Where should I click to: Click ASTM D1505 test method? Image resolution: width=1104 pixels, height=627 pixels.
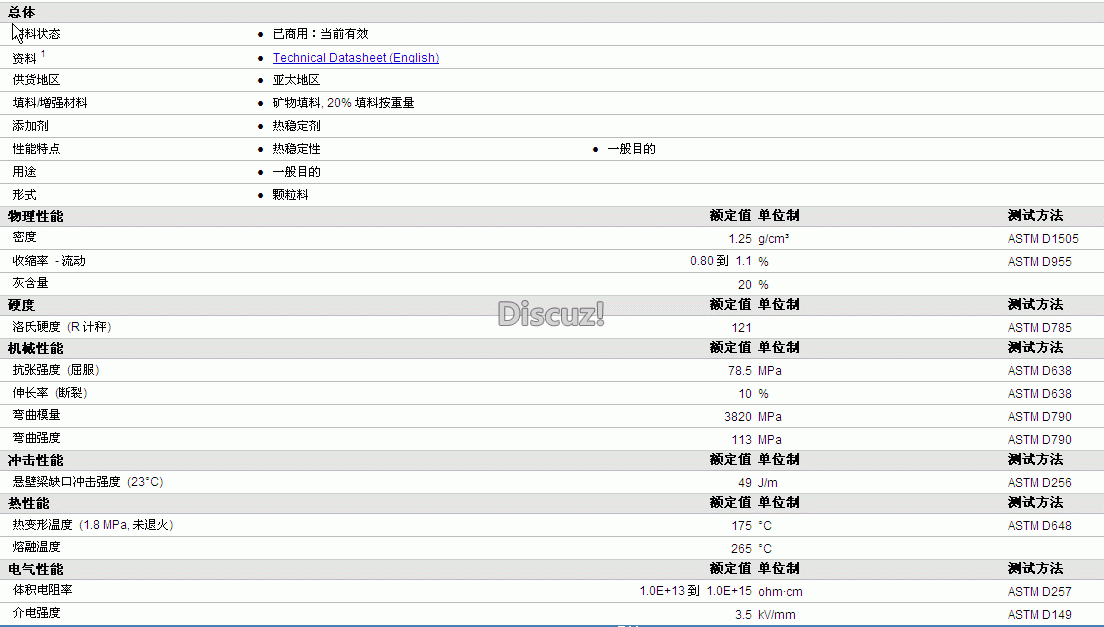pyautogui.click(x=1043, y=239)
